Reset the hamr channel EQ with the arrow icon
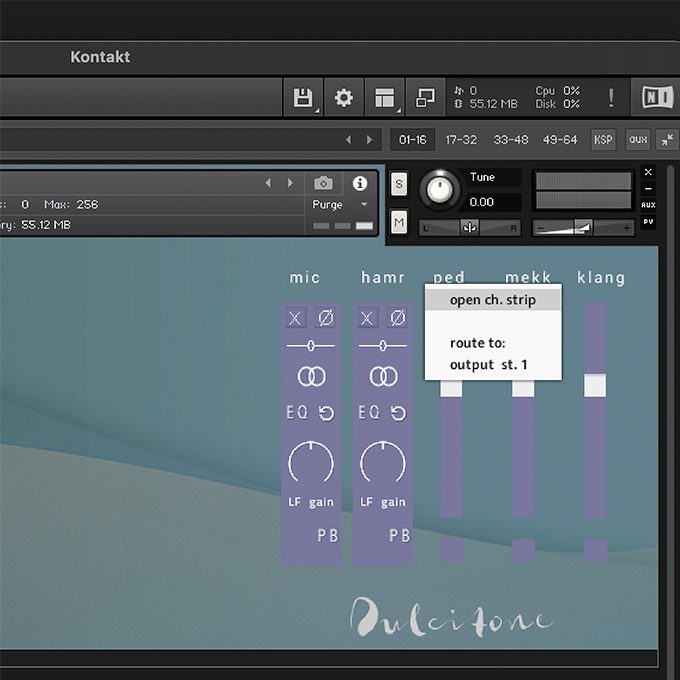 [398, 413]
